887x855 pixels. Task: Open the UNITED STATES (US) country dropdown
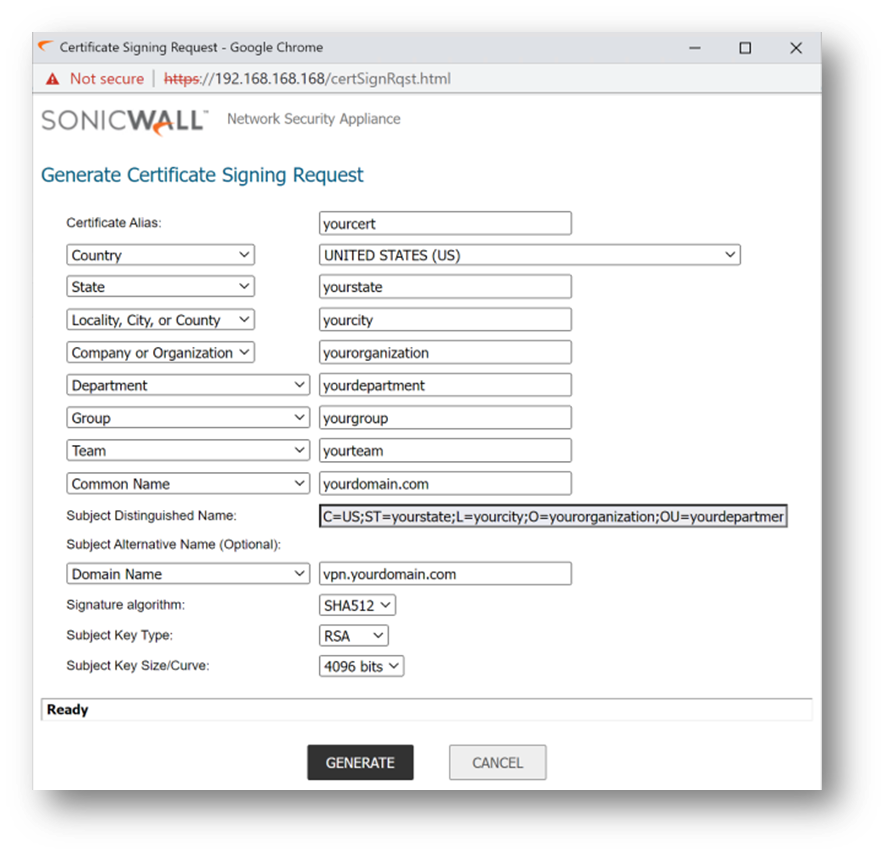[x=529, y=255]
